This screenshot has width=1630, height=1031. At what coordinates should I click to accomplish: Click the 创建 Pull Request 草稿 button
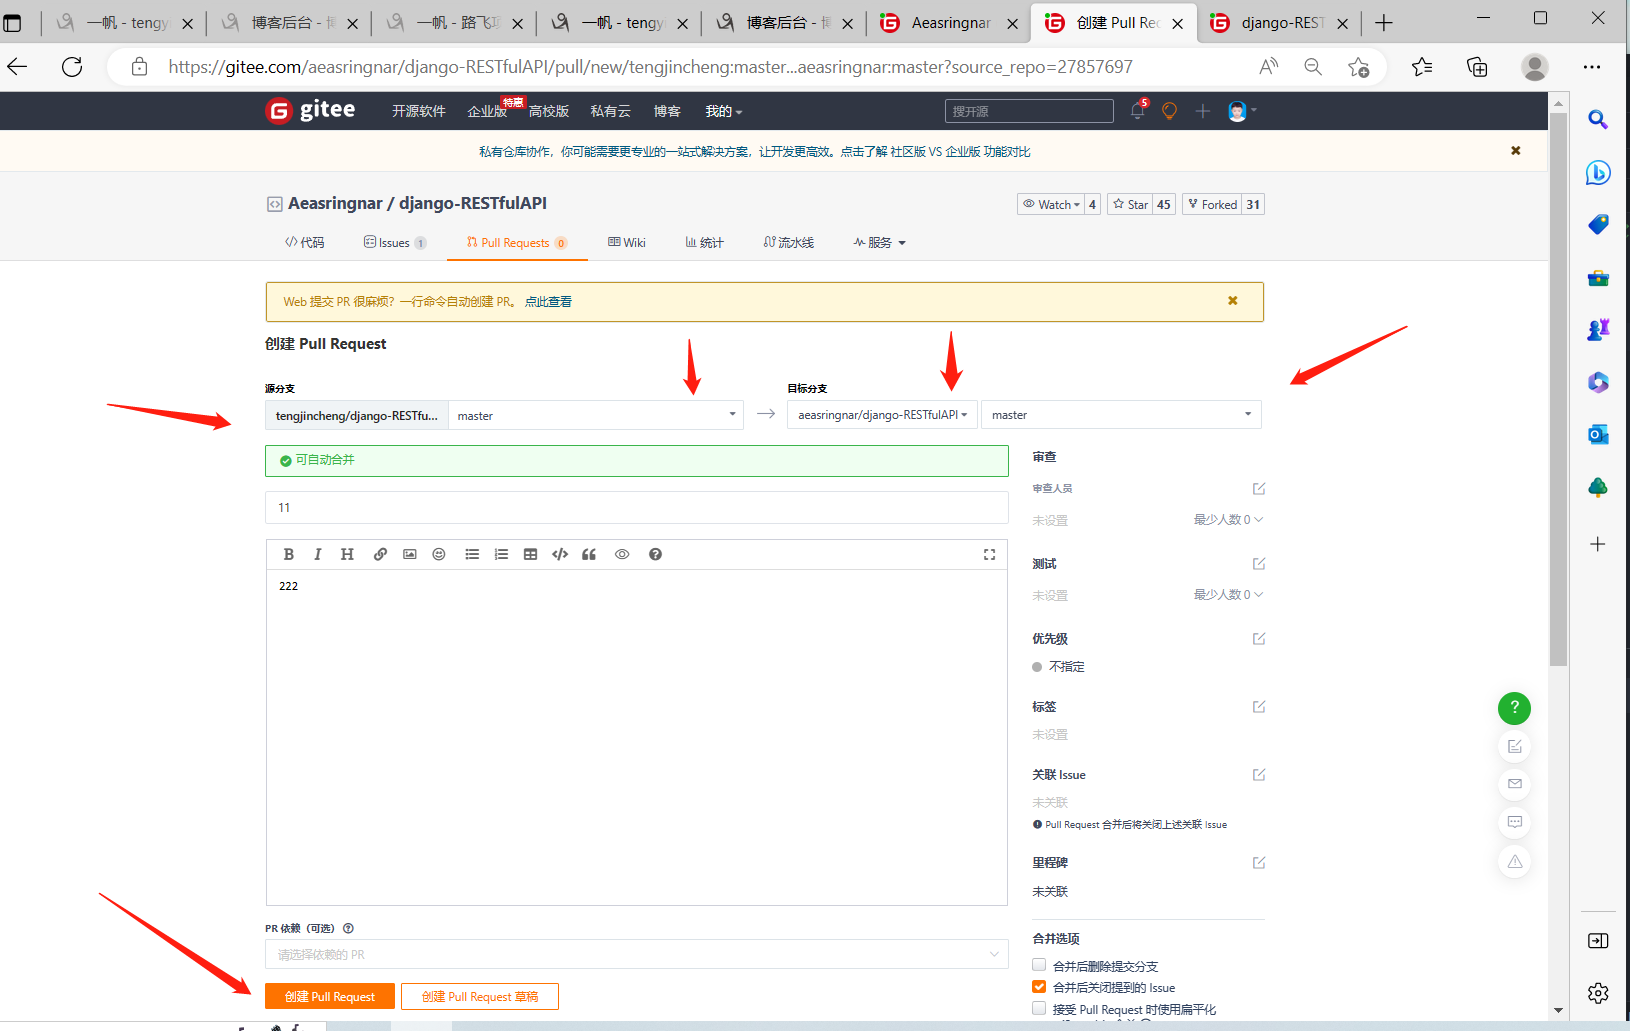pyautogui.click(x=480, y=997)
